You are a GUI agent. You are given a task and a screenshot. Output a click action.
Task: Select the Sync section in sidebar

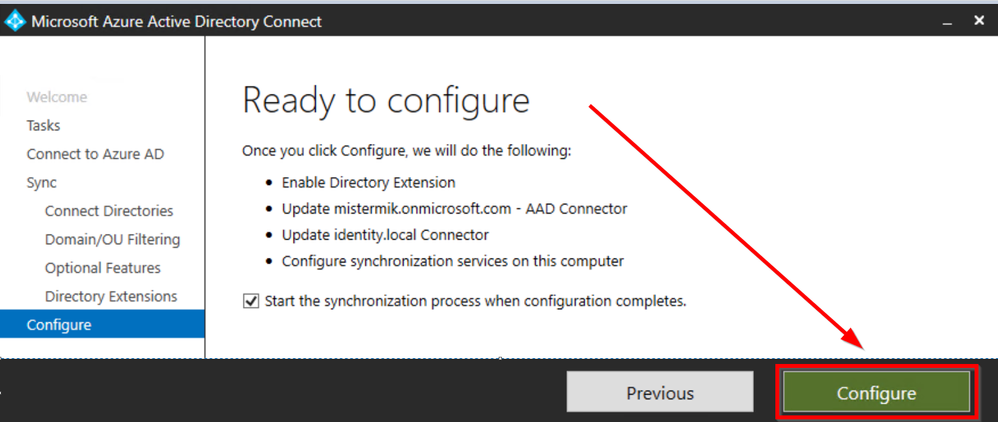click(x=42, y=183)
